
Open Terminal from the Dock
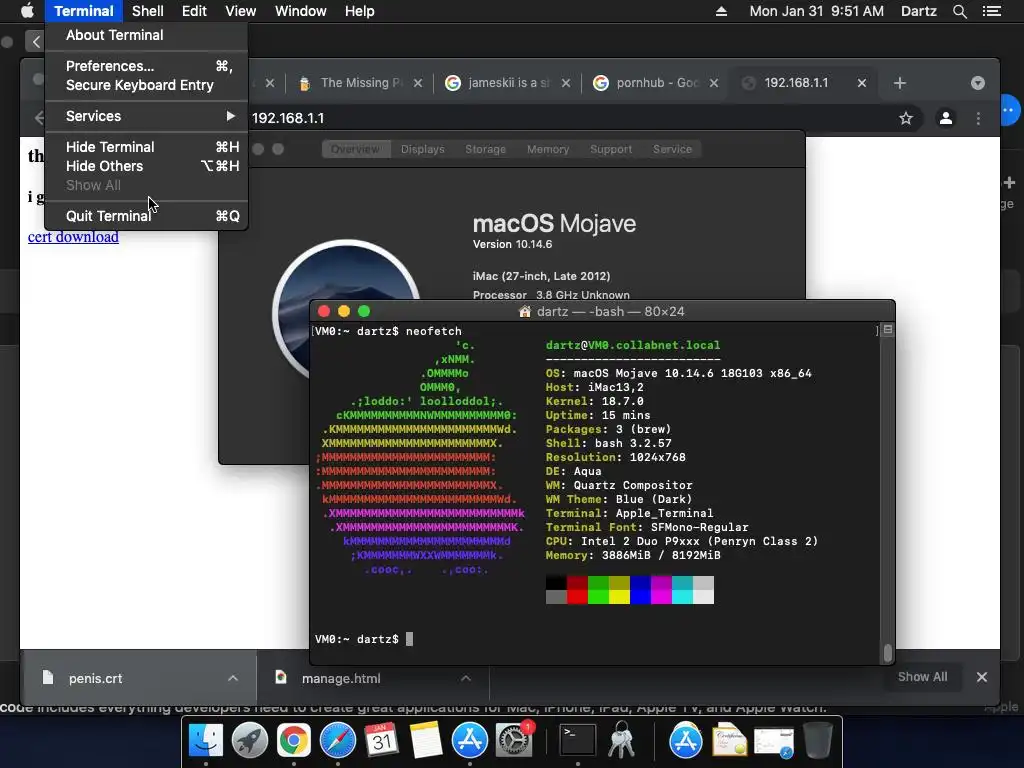pos(578,740)
